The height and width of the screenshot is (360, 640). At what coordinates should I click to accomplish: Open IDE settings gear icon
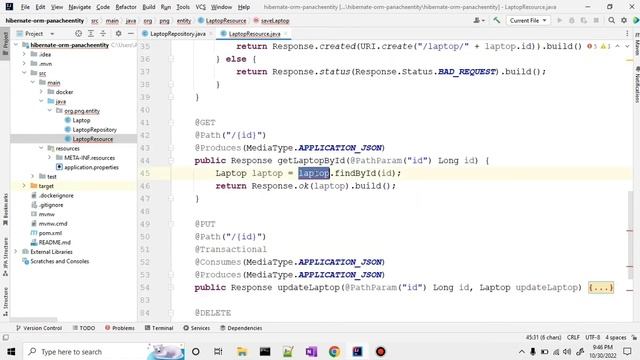[624, 20]
